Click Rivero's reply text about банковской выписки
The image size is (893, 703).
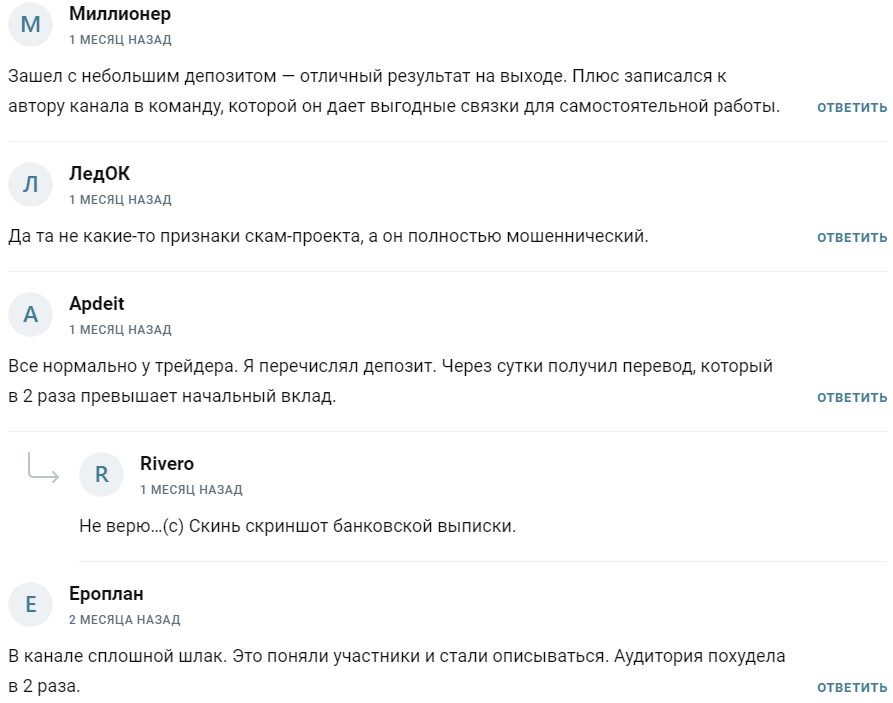pos(297,525)
